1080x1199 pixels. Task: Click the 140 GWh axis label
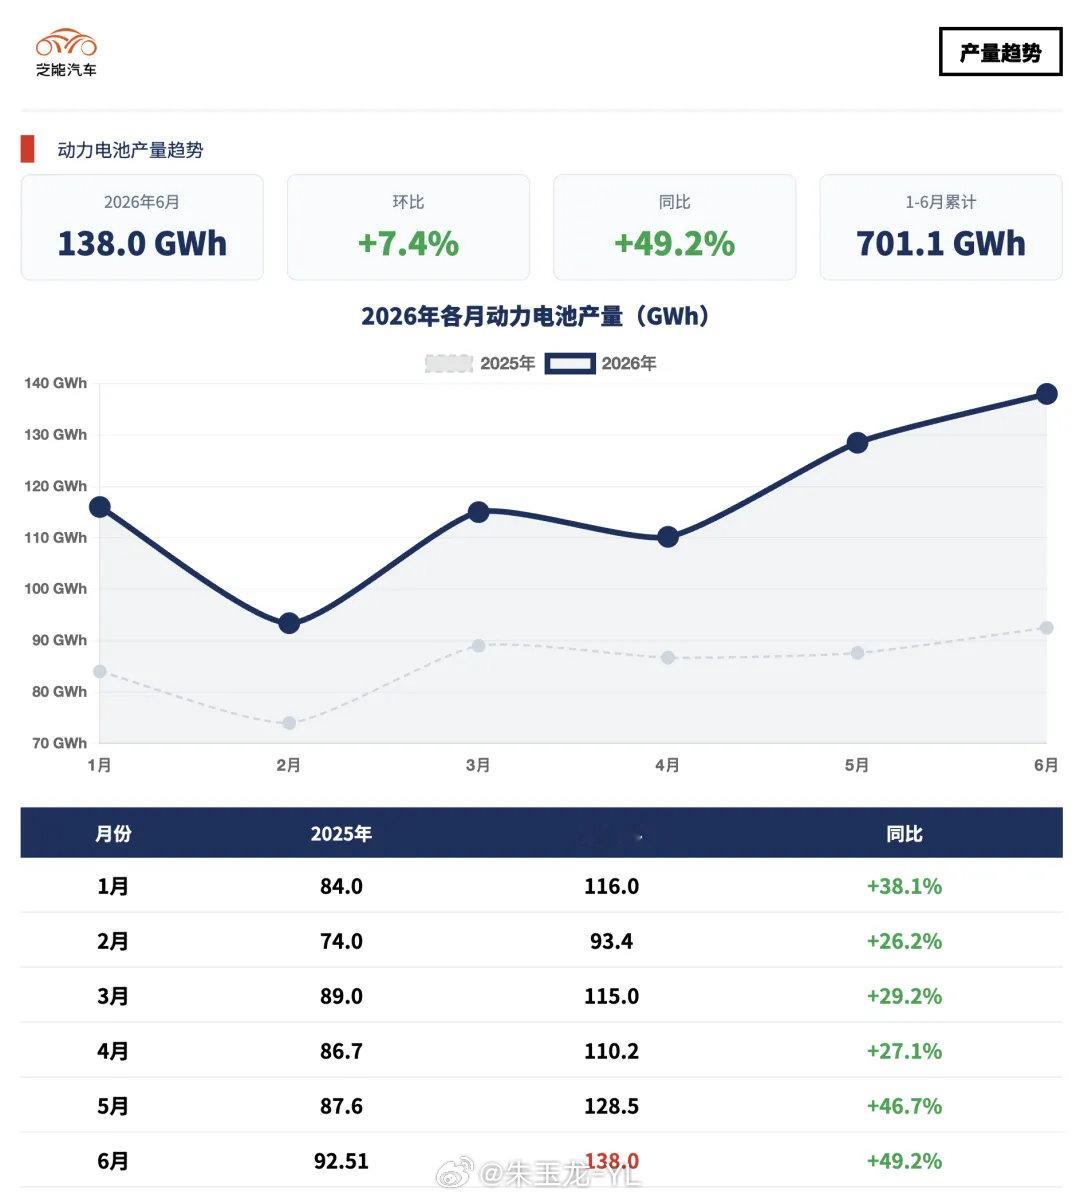(x=56, y=383)
